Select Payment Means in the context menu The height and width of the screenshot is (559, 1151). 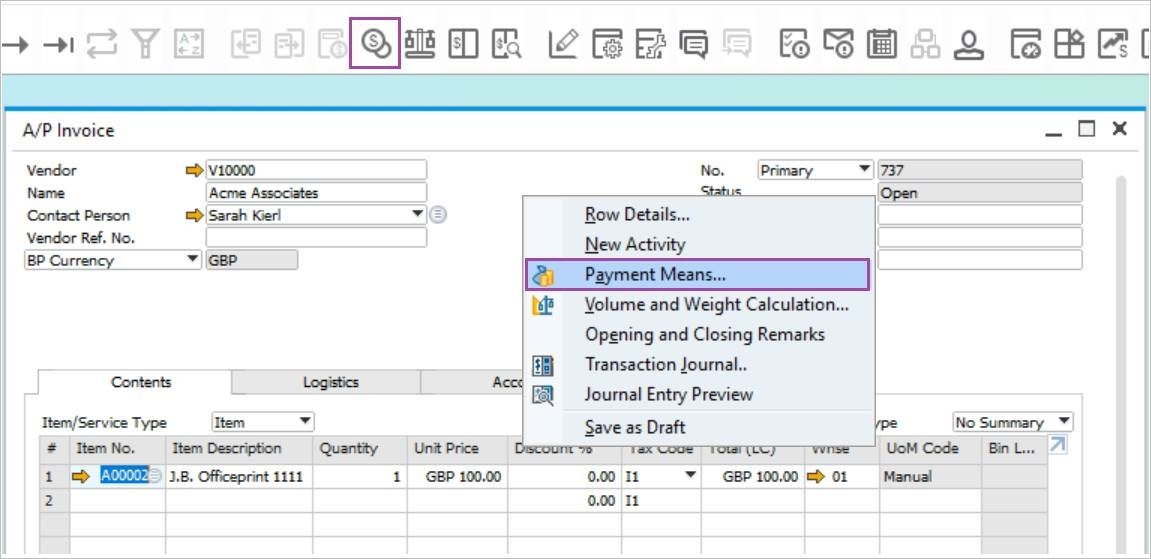pyautogui.click(x=697, y=274)
